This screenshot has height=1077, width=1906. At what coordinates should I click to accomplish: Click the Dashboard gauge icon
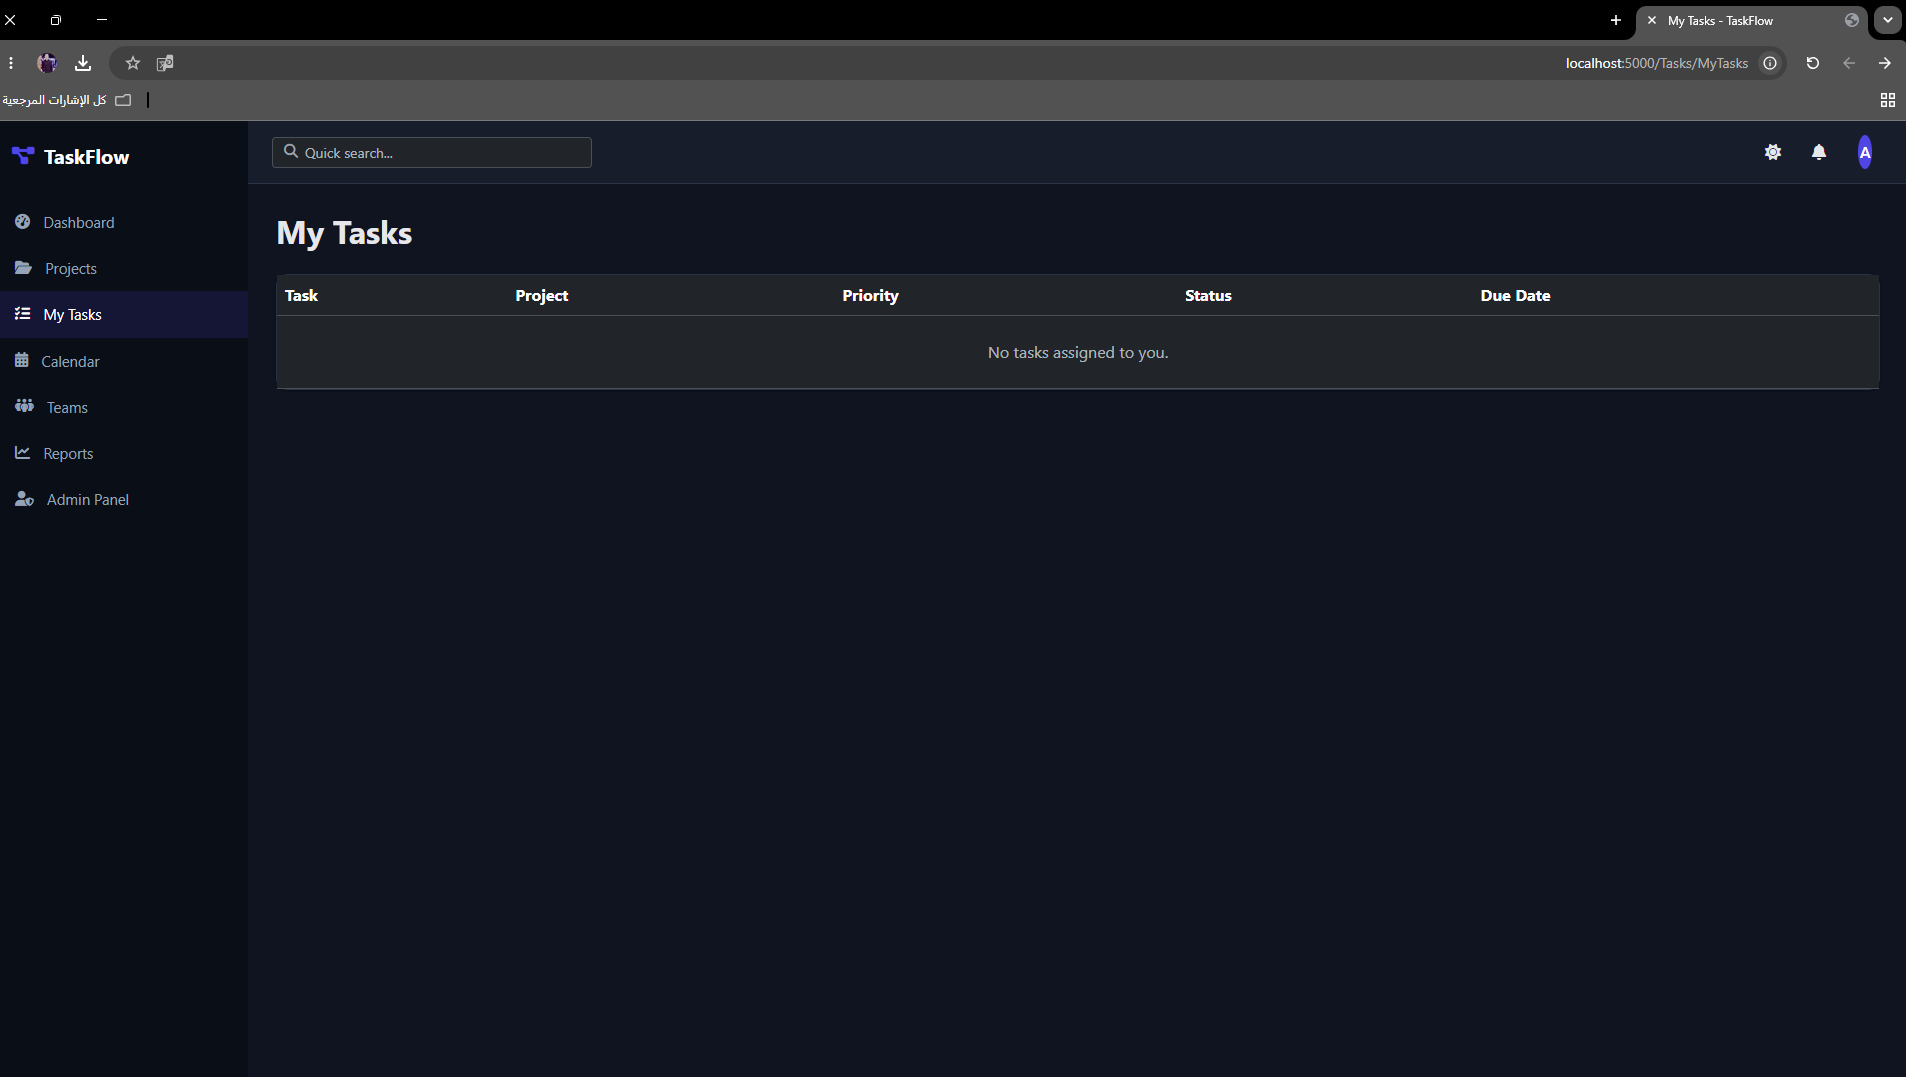tap(22, 222)
